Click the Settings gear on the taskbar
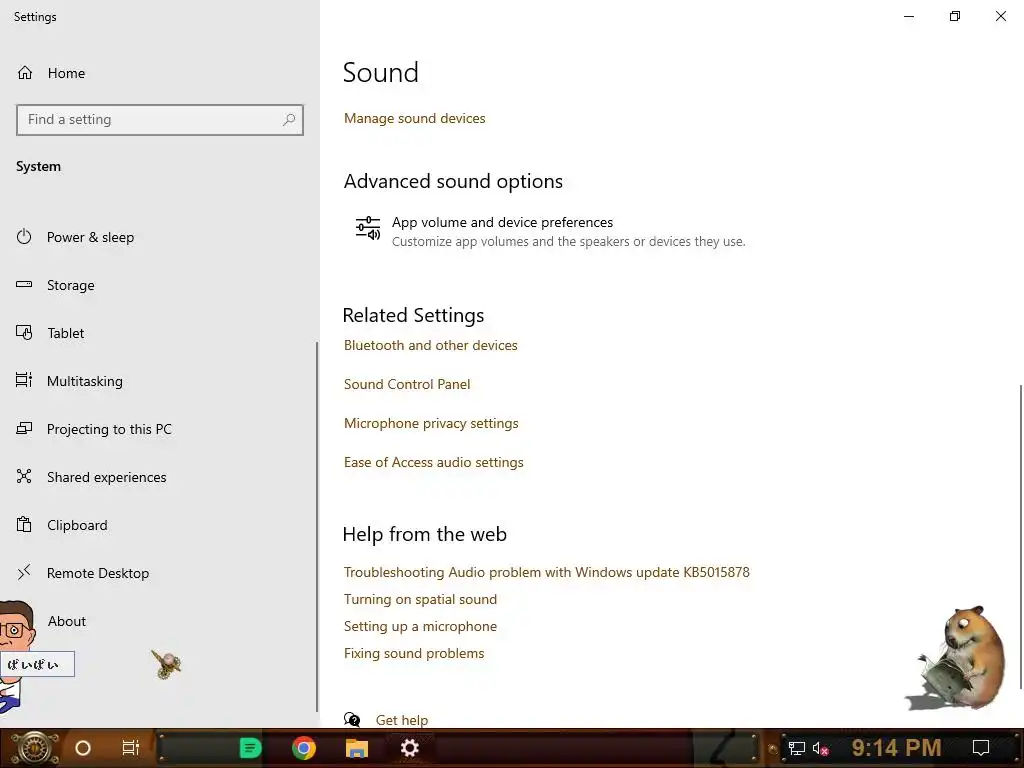This screenshot has width=1024, height=768. [x=409, y=748]
